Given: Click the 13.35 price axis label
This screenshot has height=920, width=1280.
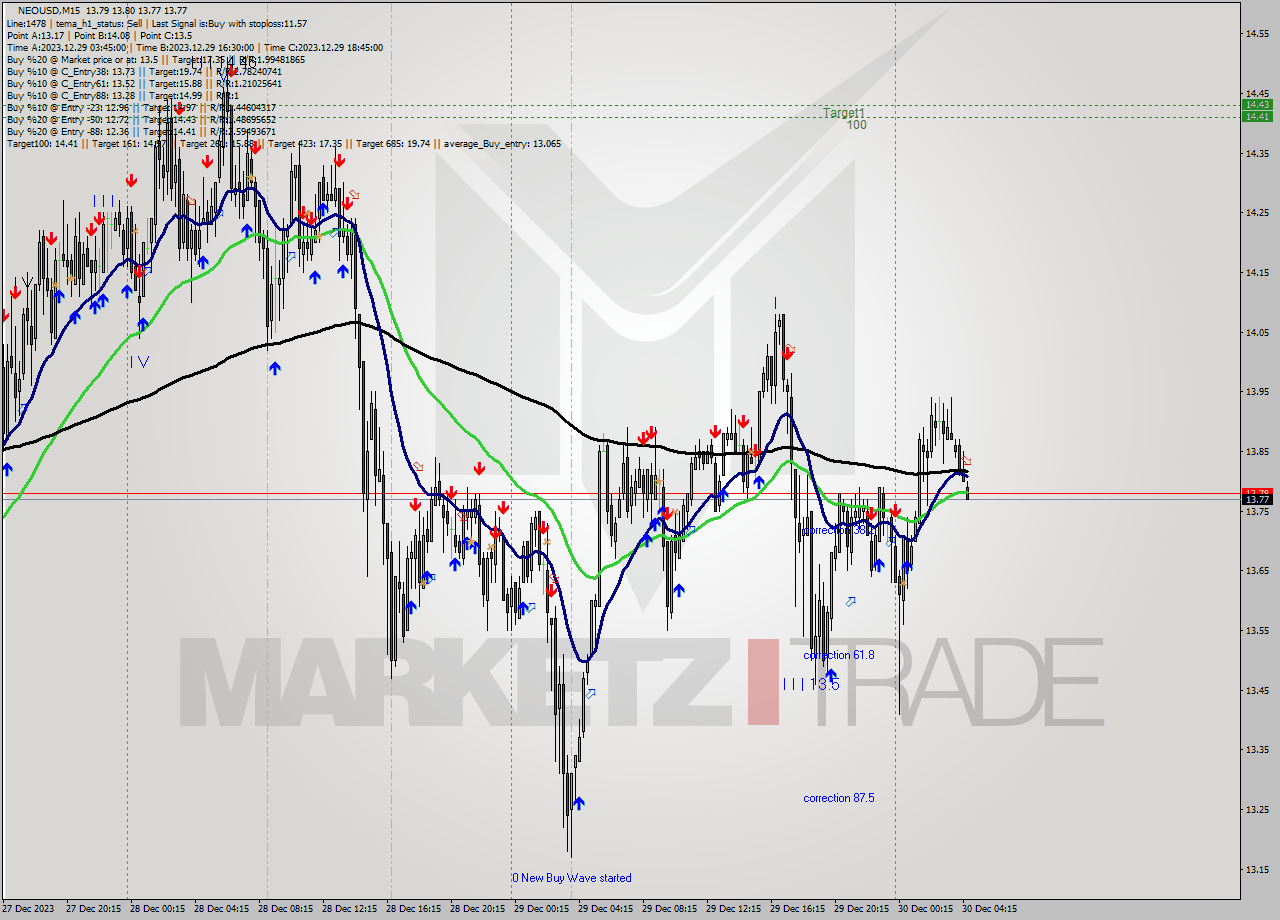Looking at the screenshot, I should tap(1257, 749).
